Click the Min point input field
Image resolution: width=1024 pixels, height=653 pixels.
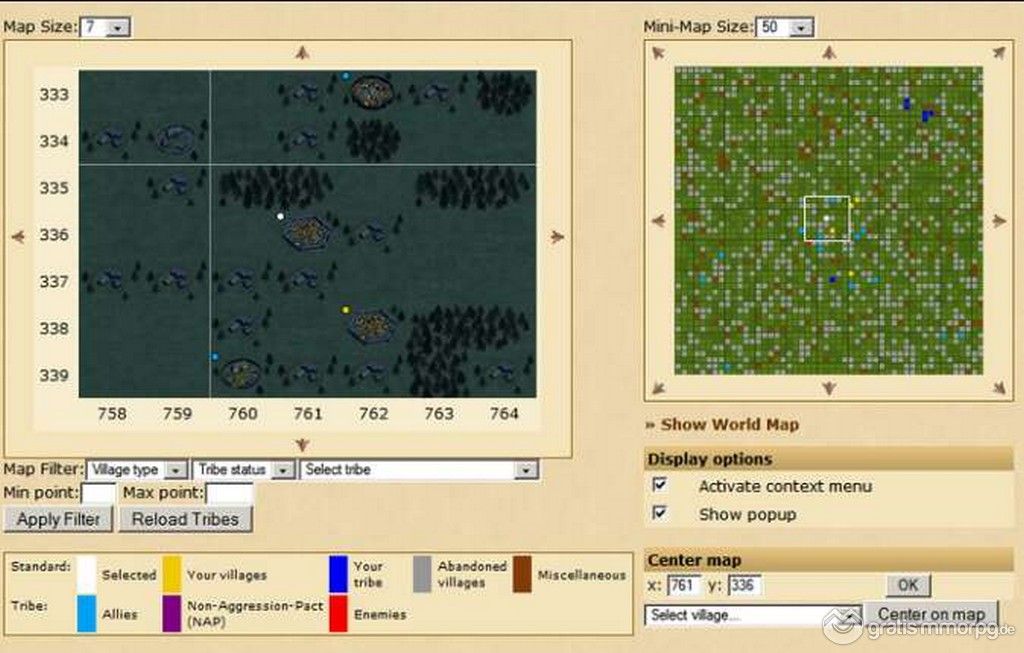click(x=98, y=493)
